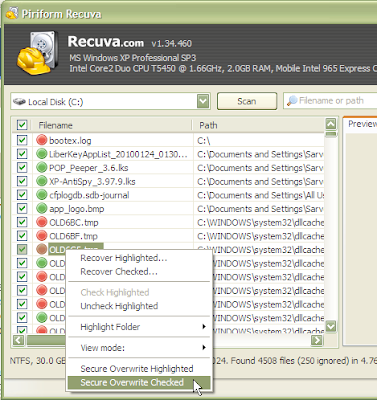Click the Piriform Recuva title bar icon
Image resolution: width=377 pixels, height=400 pixels.
click(12, 14)
